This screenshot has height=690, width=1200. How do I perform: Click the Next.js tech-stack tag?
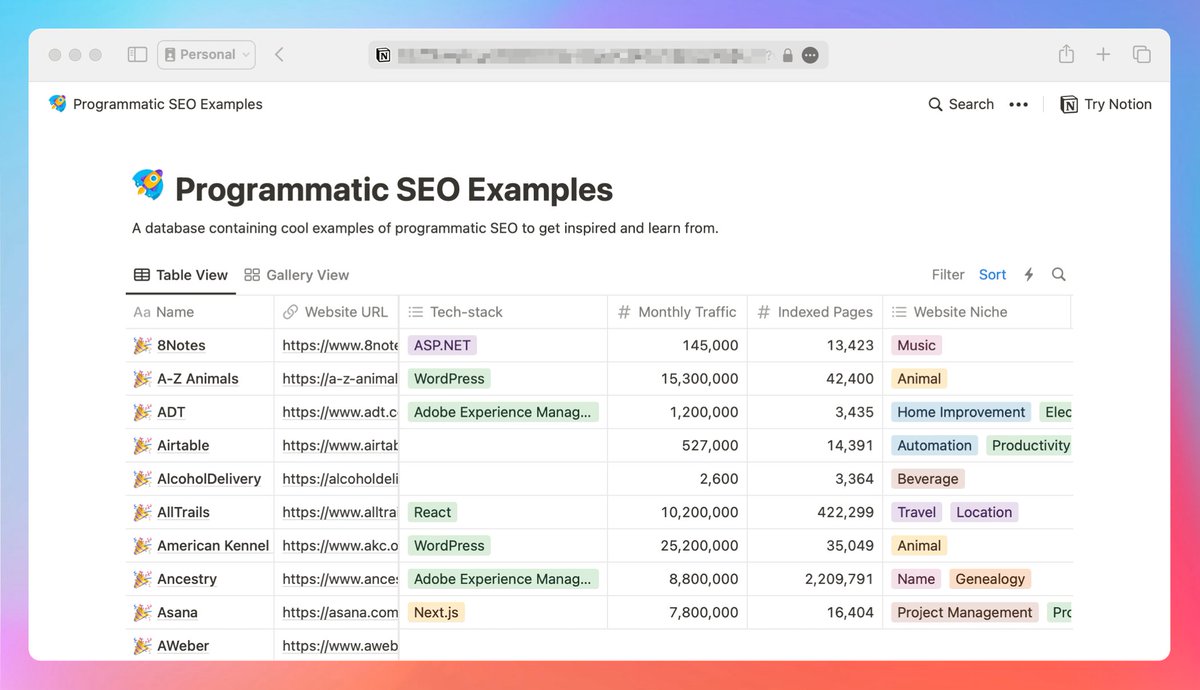(x=437, y=612)
